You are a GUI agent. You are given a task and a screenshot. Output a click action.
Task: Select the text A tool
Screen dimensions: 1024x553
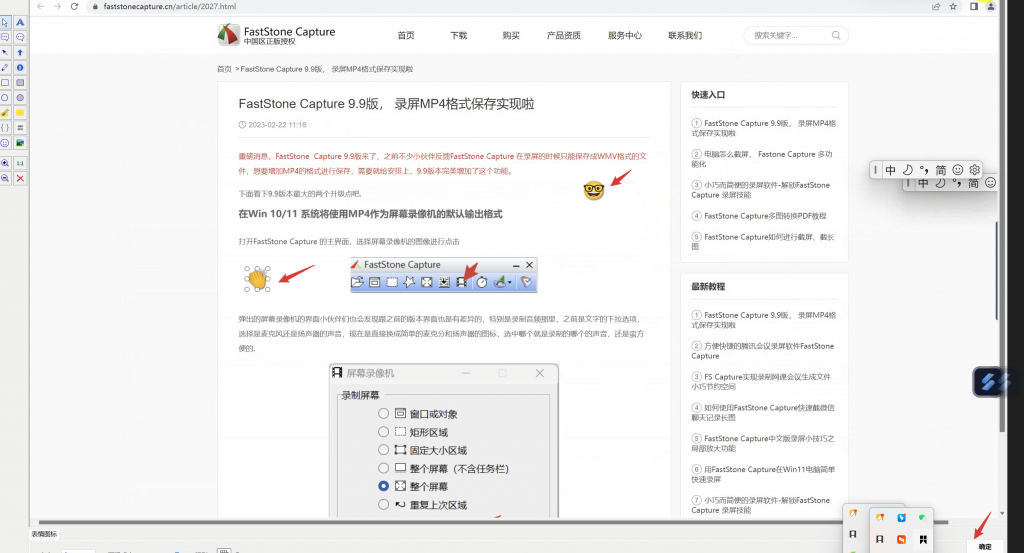20,22
